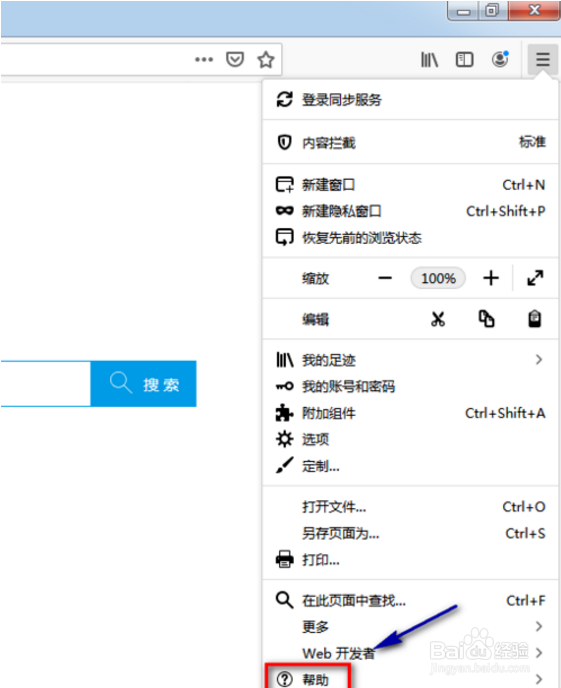Bookmark this page with star icon

266,59
